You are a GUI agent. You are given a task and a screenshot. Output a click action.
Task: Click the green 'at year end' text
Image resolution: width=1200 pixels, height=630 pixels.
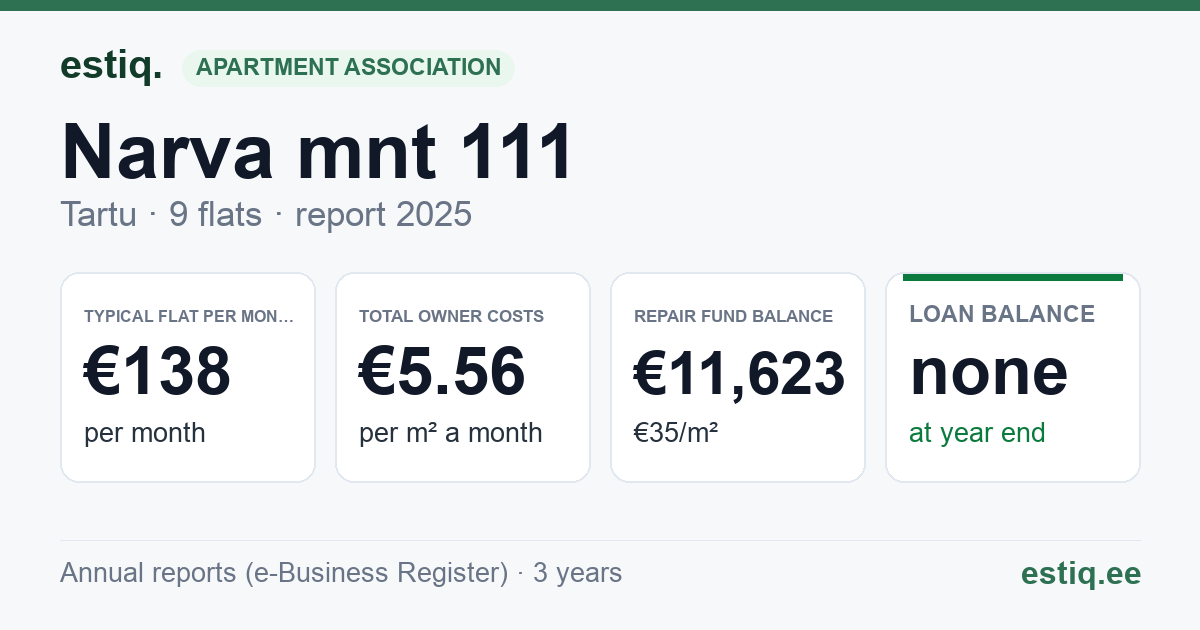pyautogui.click(x=977, y=433)
